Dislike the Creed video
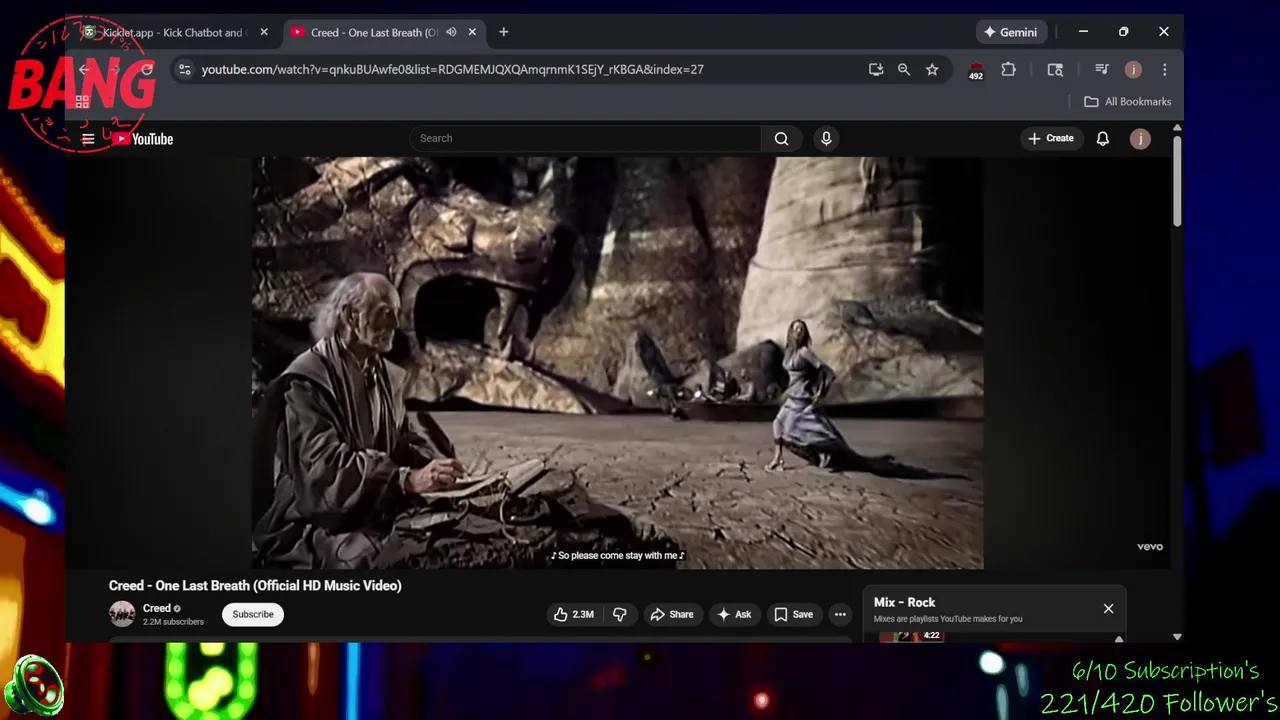 (x=619, y=614)
